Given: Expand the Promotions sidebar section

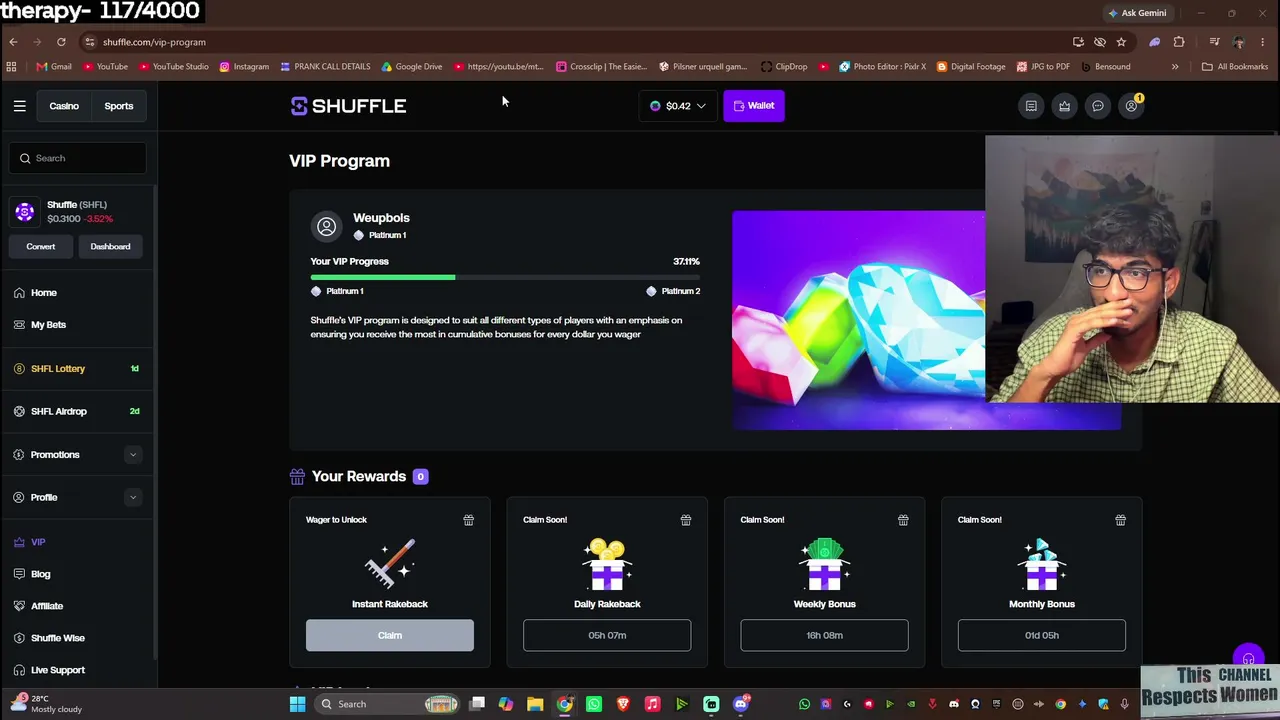Looking at the screenshot, I should click(132, 455).
